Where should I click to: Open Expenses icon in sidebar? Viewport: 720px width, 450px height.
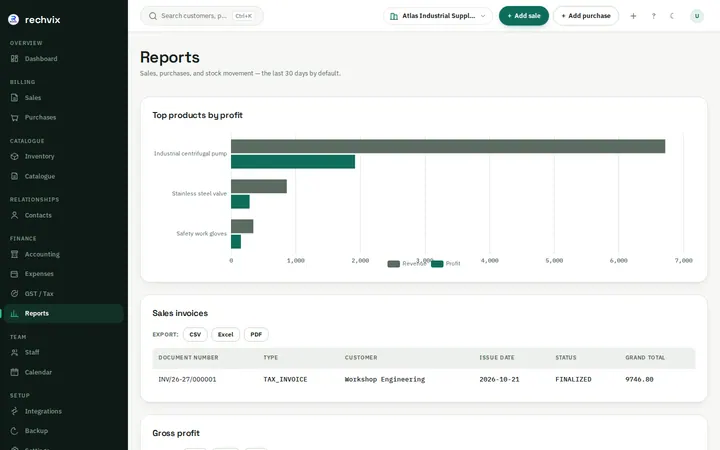click(x=15, y=274)
